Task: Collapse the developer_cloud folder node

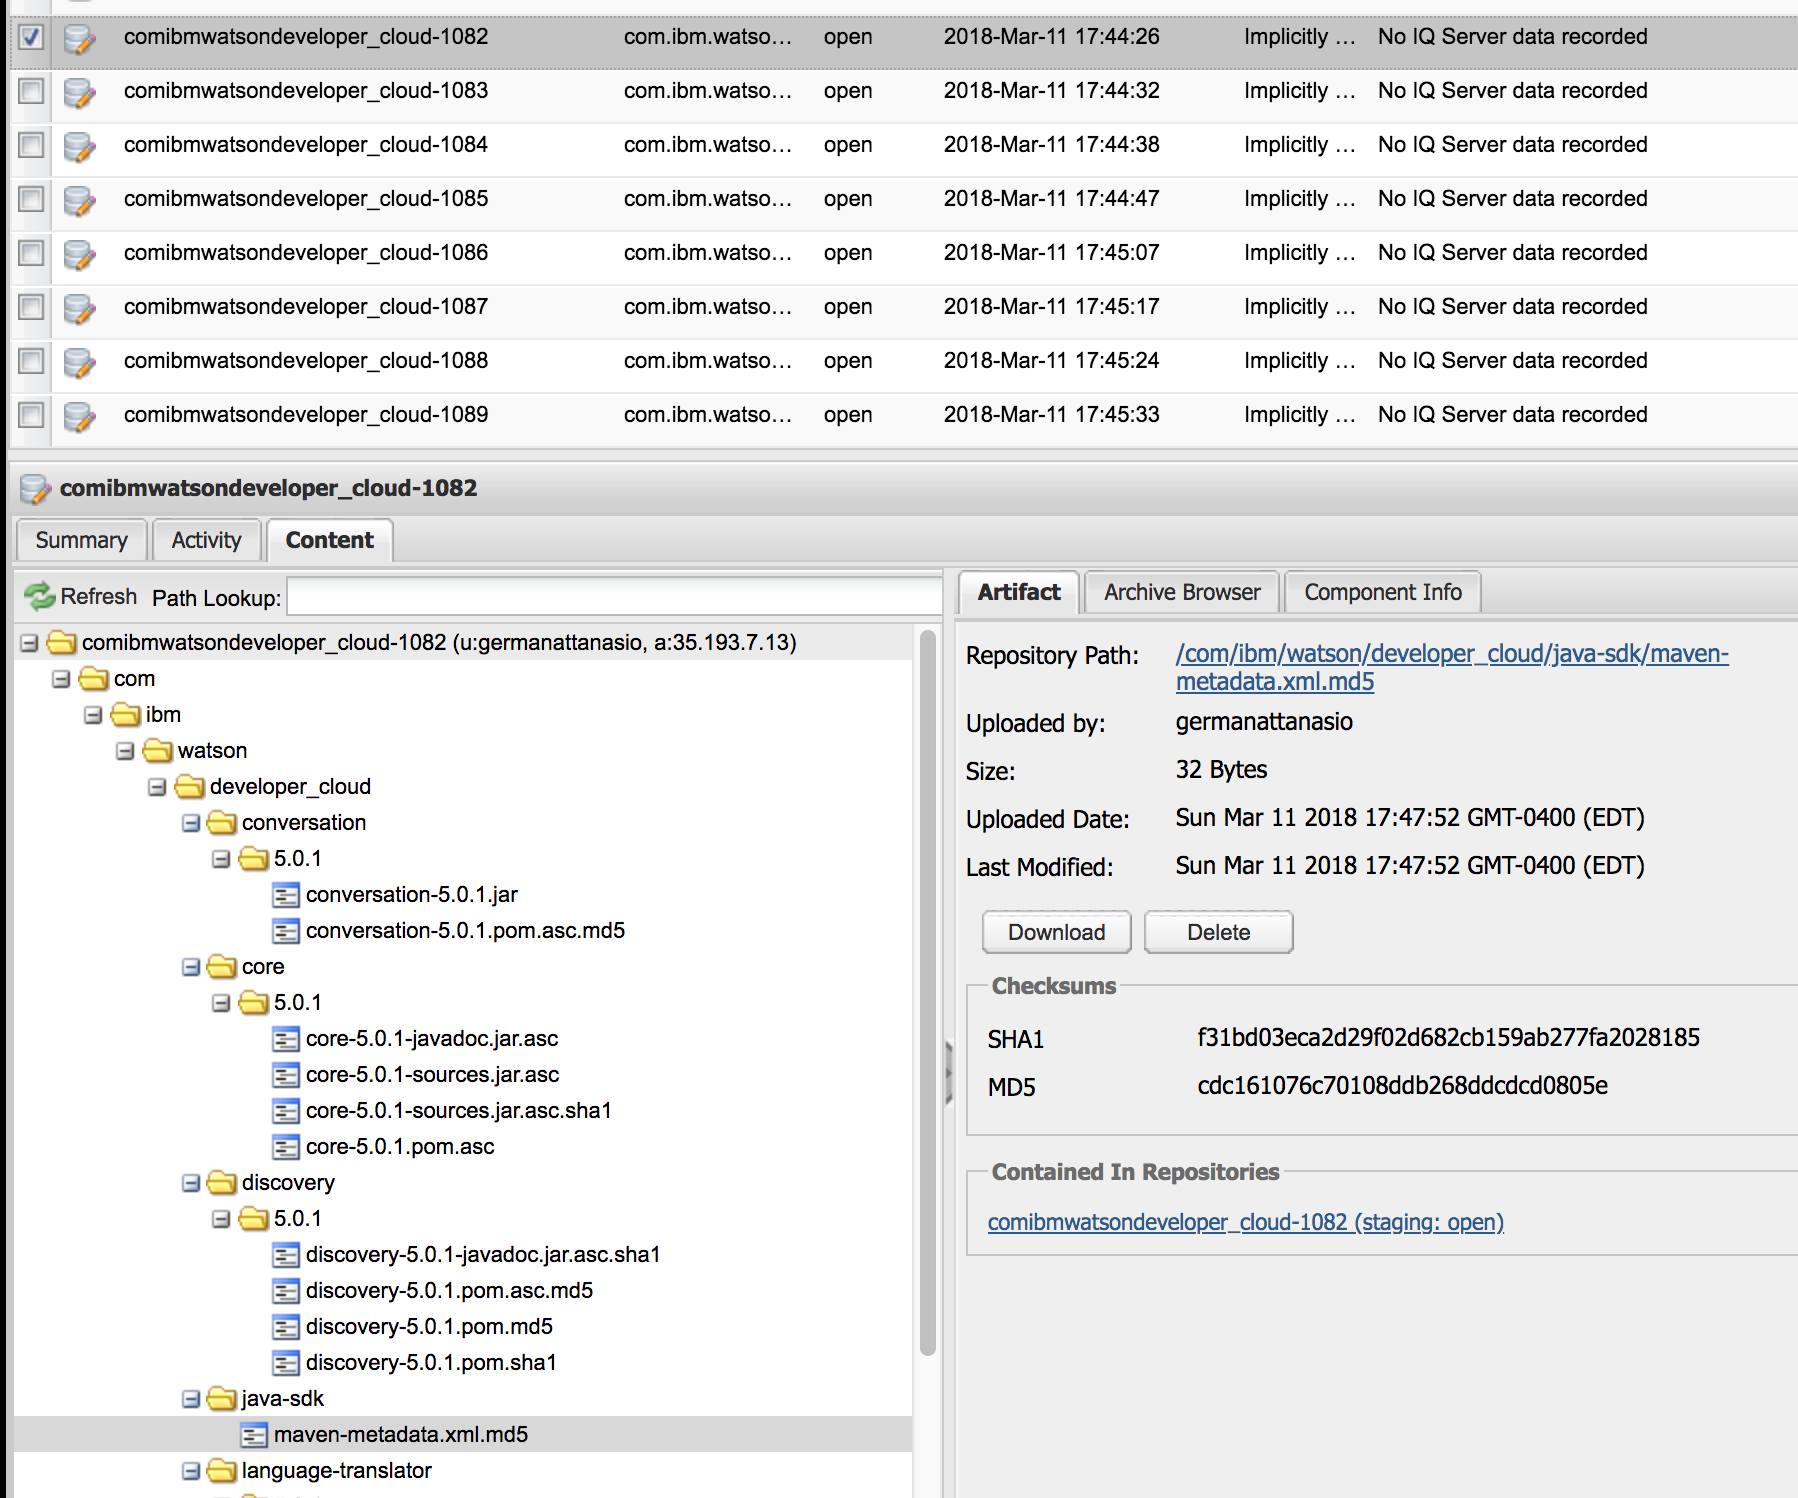Action: click(x=157, y=787)
